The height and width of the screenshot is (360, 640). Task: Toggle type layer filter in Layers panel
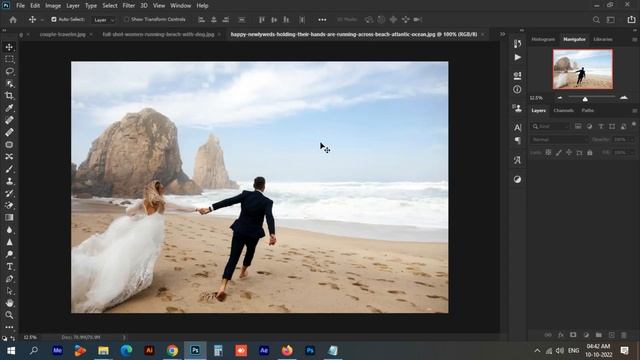[600, 127]
